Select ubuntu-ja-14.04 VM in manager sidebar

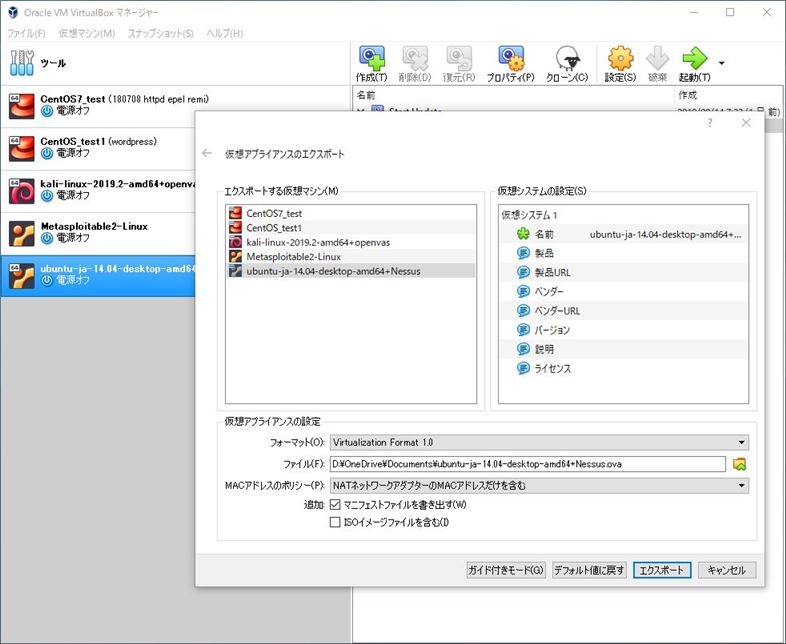tap(98, 275)
